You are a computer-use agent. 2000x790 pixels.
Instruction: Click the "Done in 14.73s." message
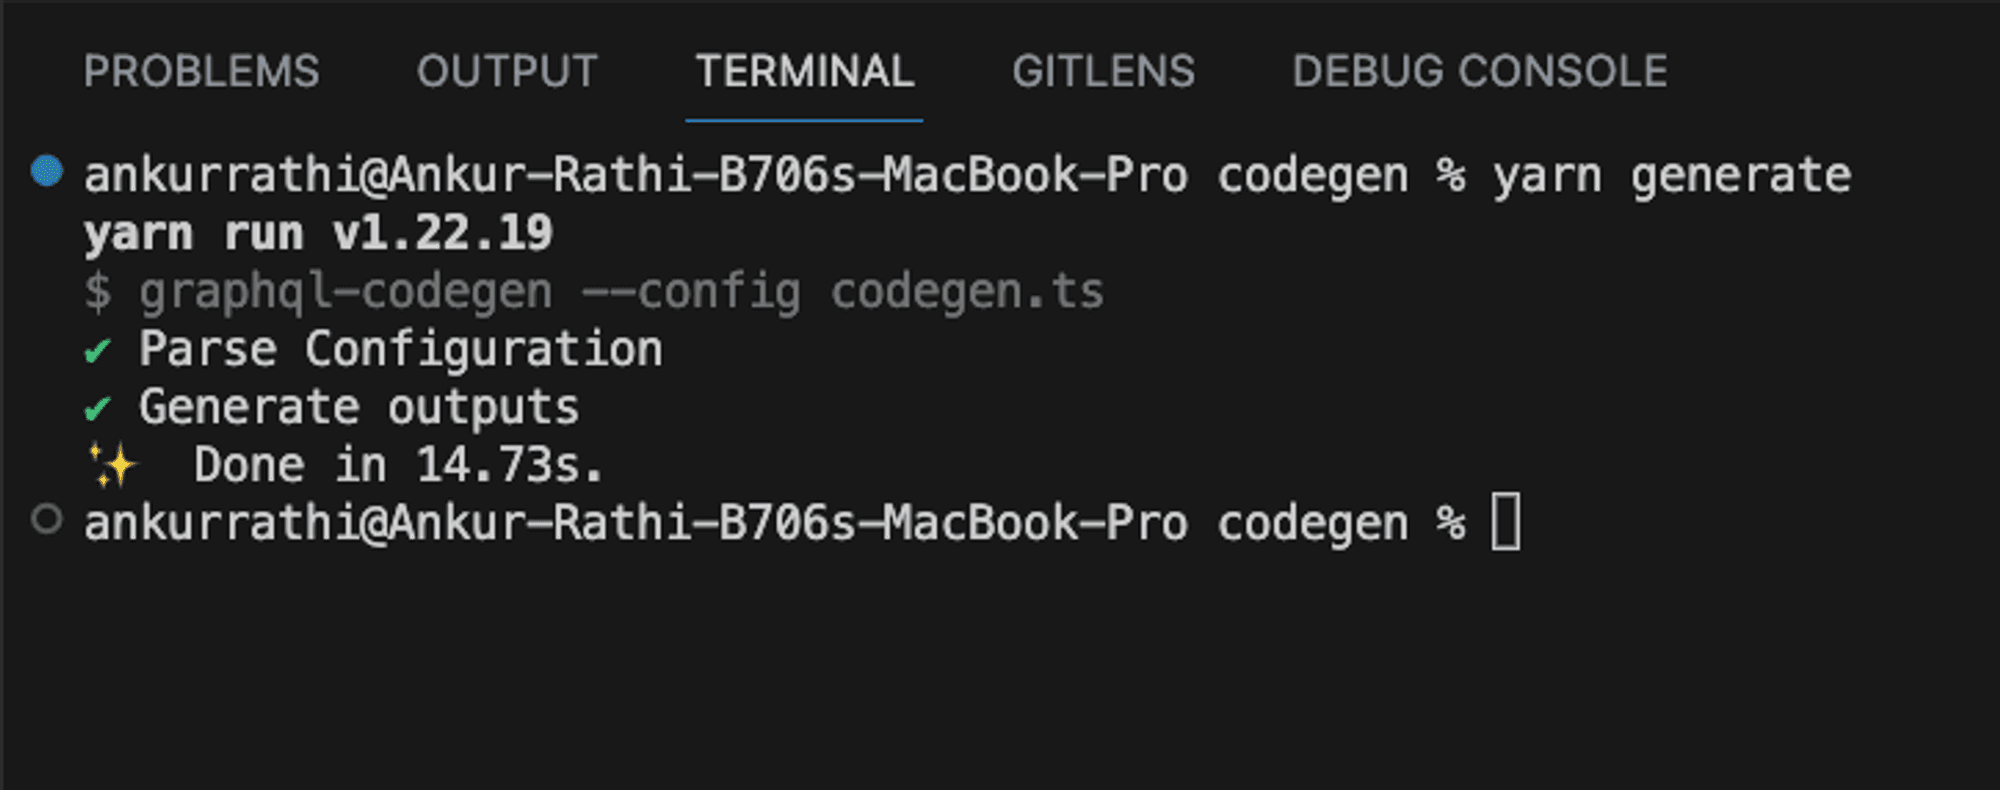[399, 465]
